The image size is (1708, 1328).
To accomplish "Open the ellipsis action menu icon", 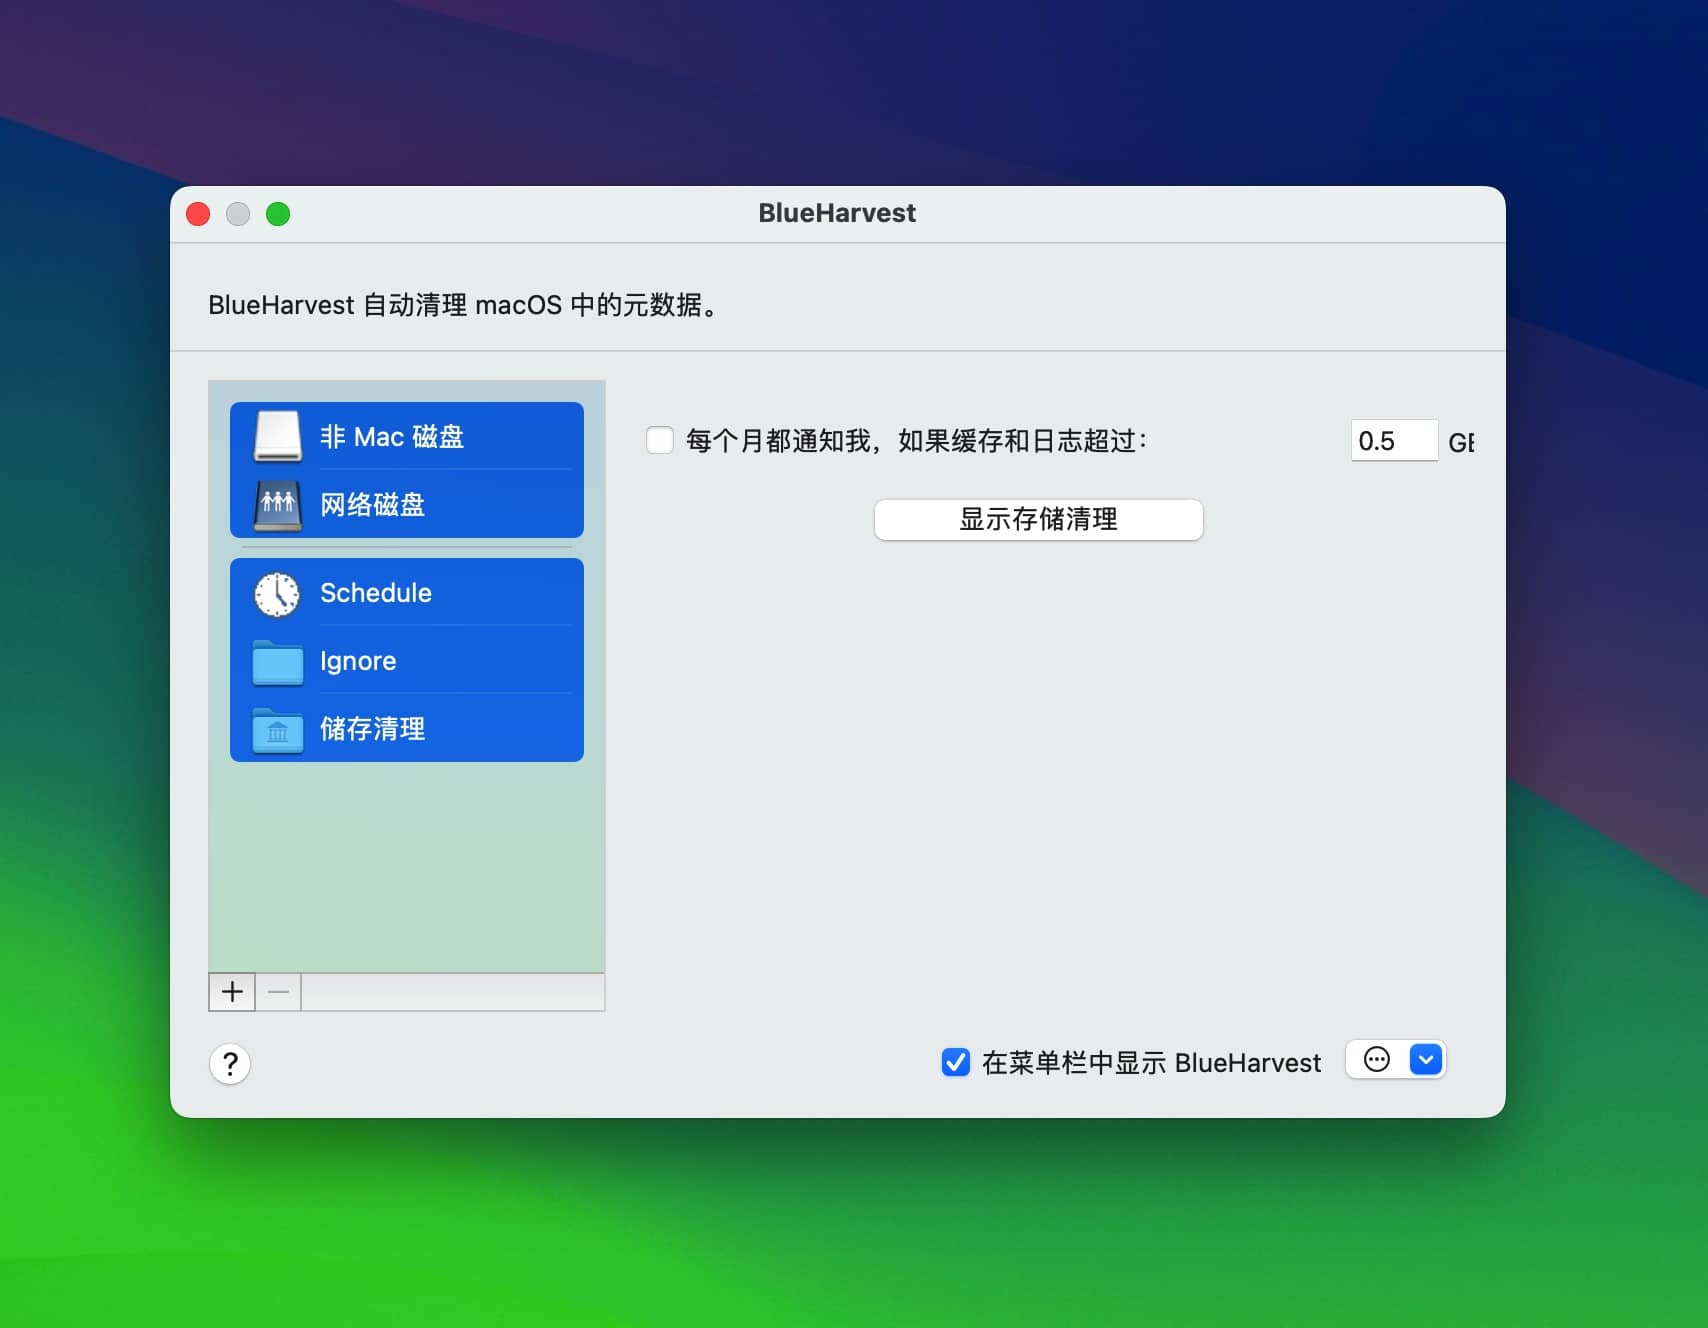I will [1377, 1060].
